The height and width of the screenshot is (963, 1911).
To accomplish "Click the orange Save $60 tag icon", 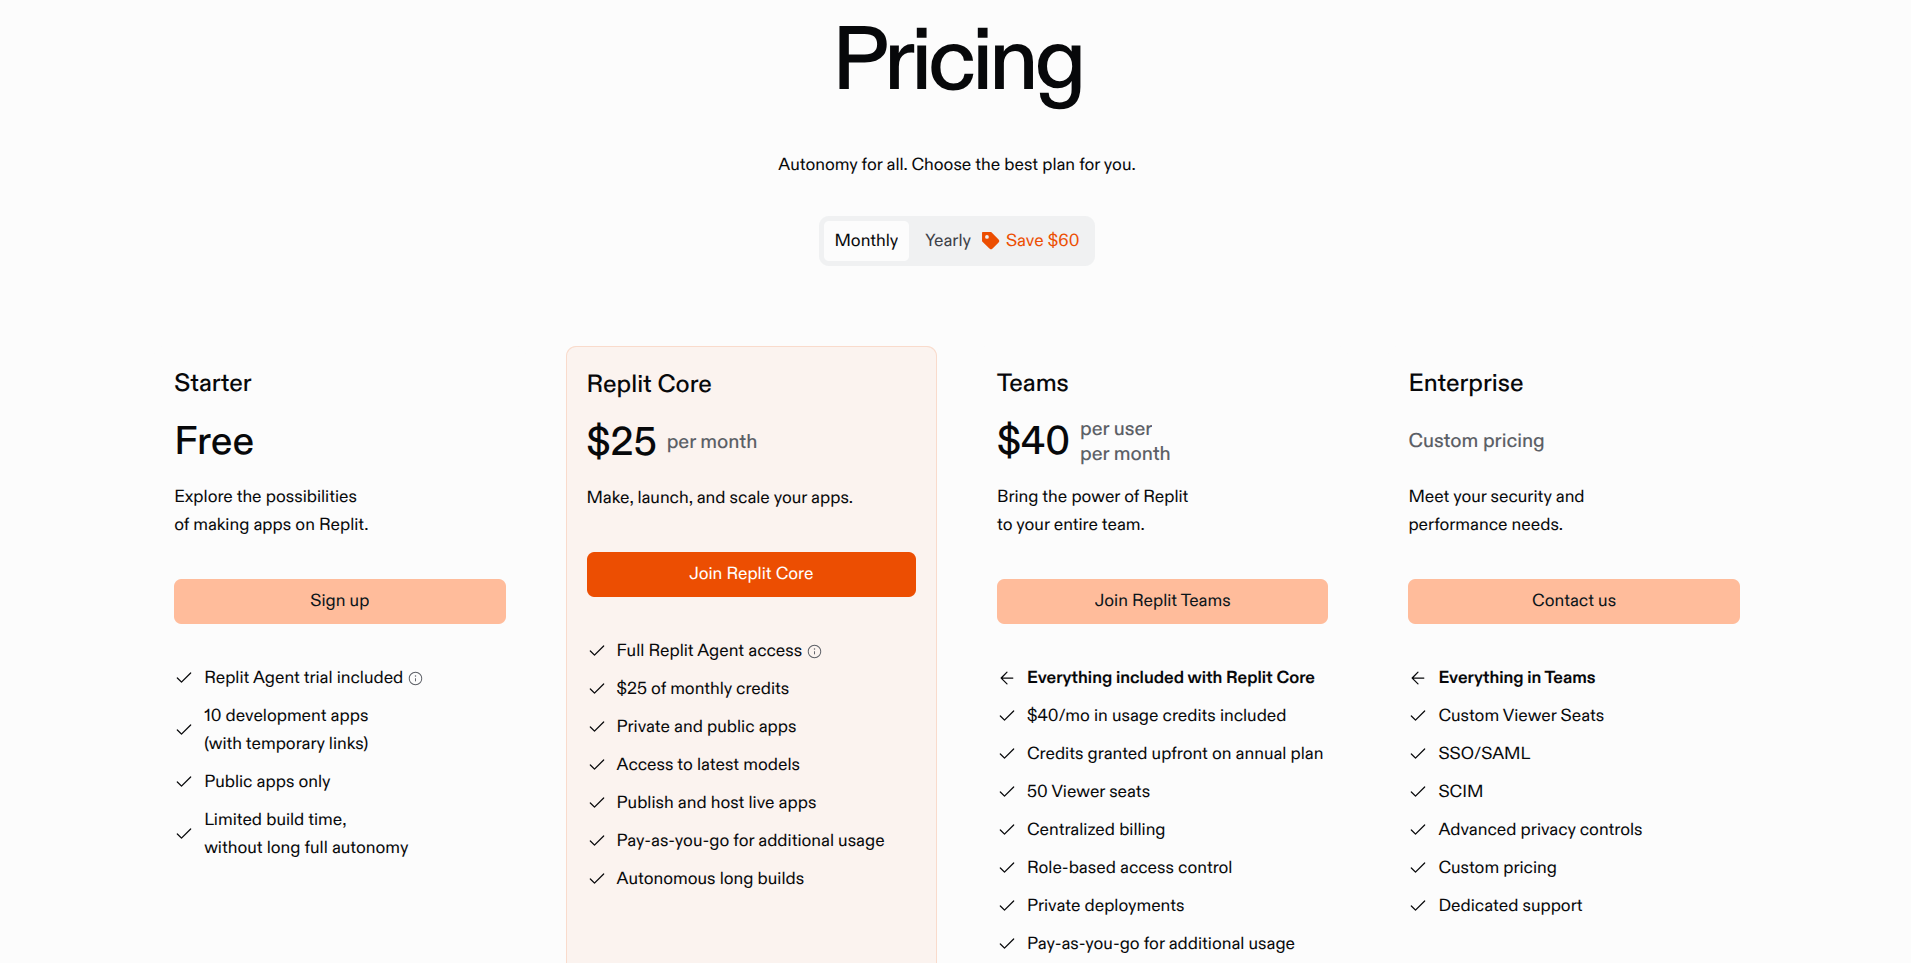I will (990, 240).
